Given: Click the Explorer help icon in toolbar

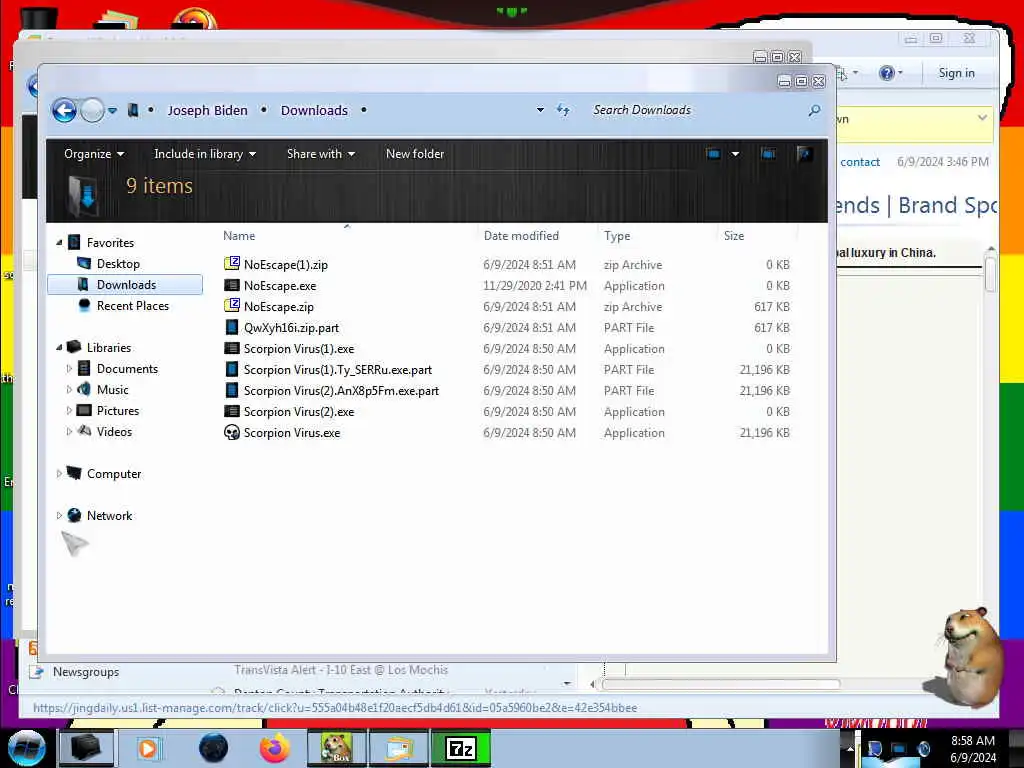Looking at the screenshot, I should point(805,154).
